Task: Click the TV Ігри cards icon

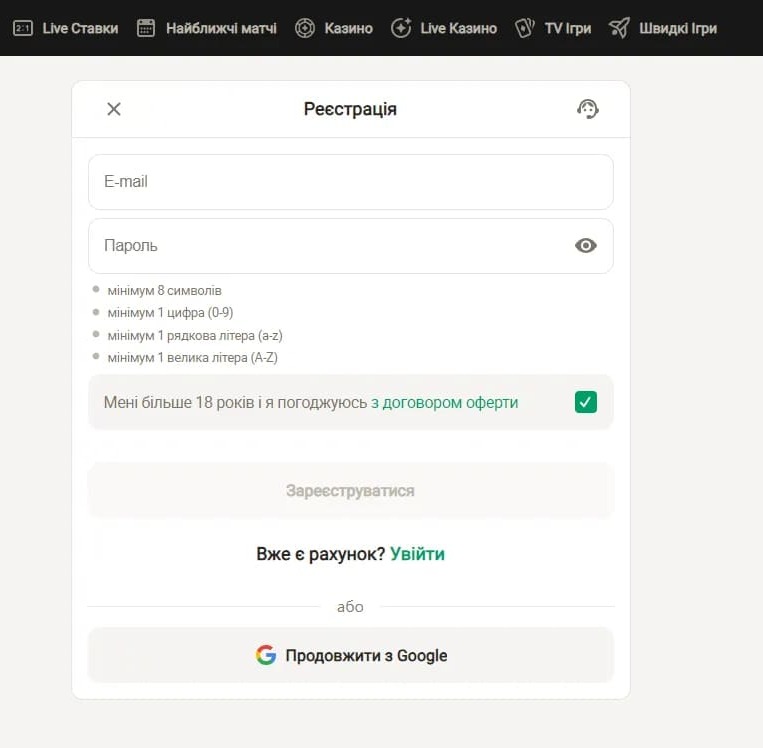Action: point(525,28)
